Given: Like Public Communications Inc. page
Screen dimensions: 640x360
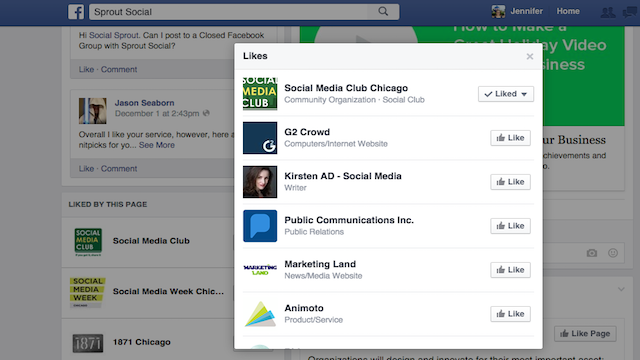Looking at the screenshot, I should click(x=510, y=226).
